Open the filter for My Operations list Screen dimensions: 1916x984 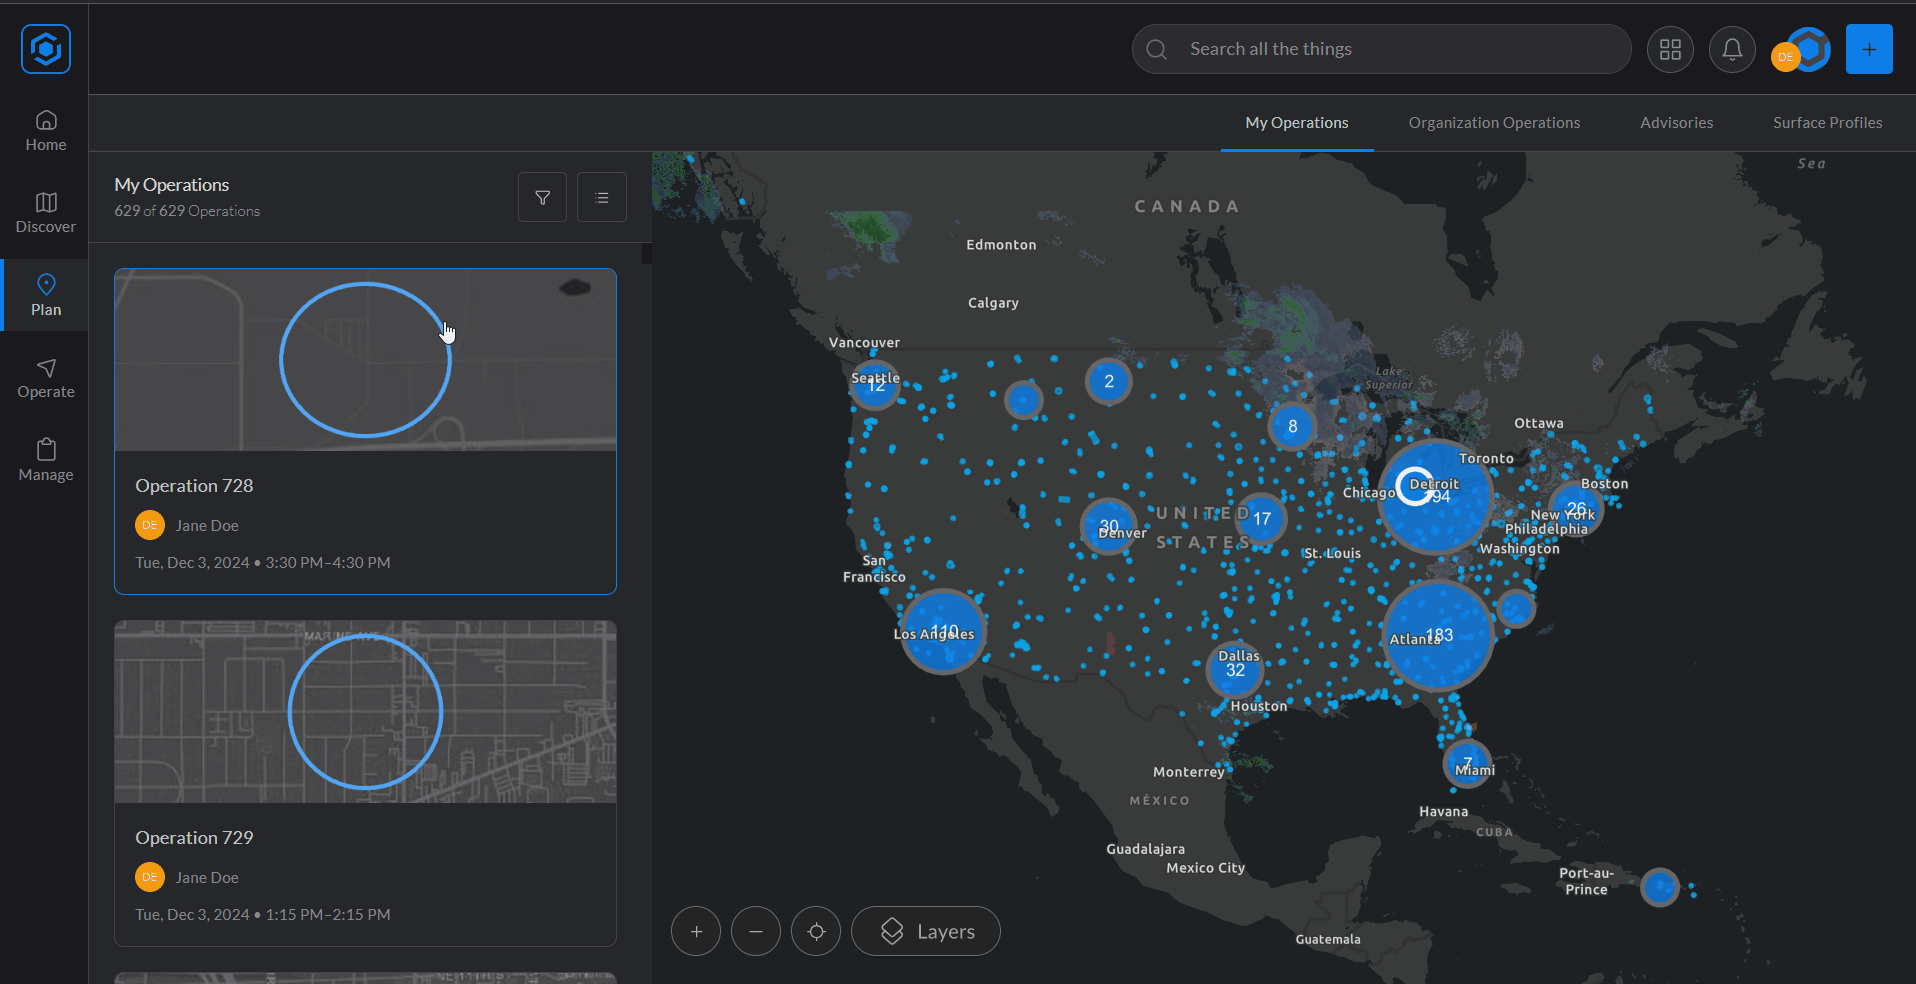pos(542,196)
